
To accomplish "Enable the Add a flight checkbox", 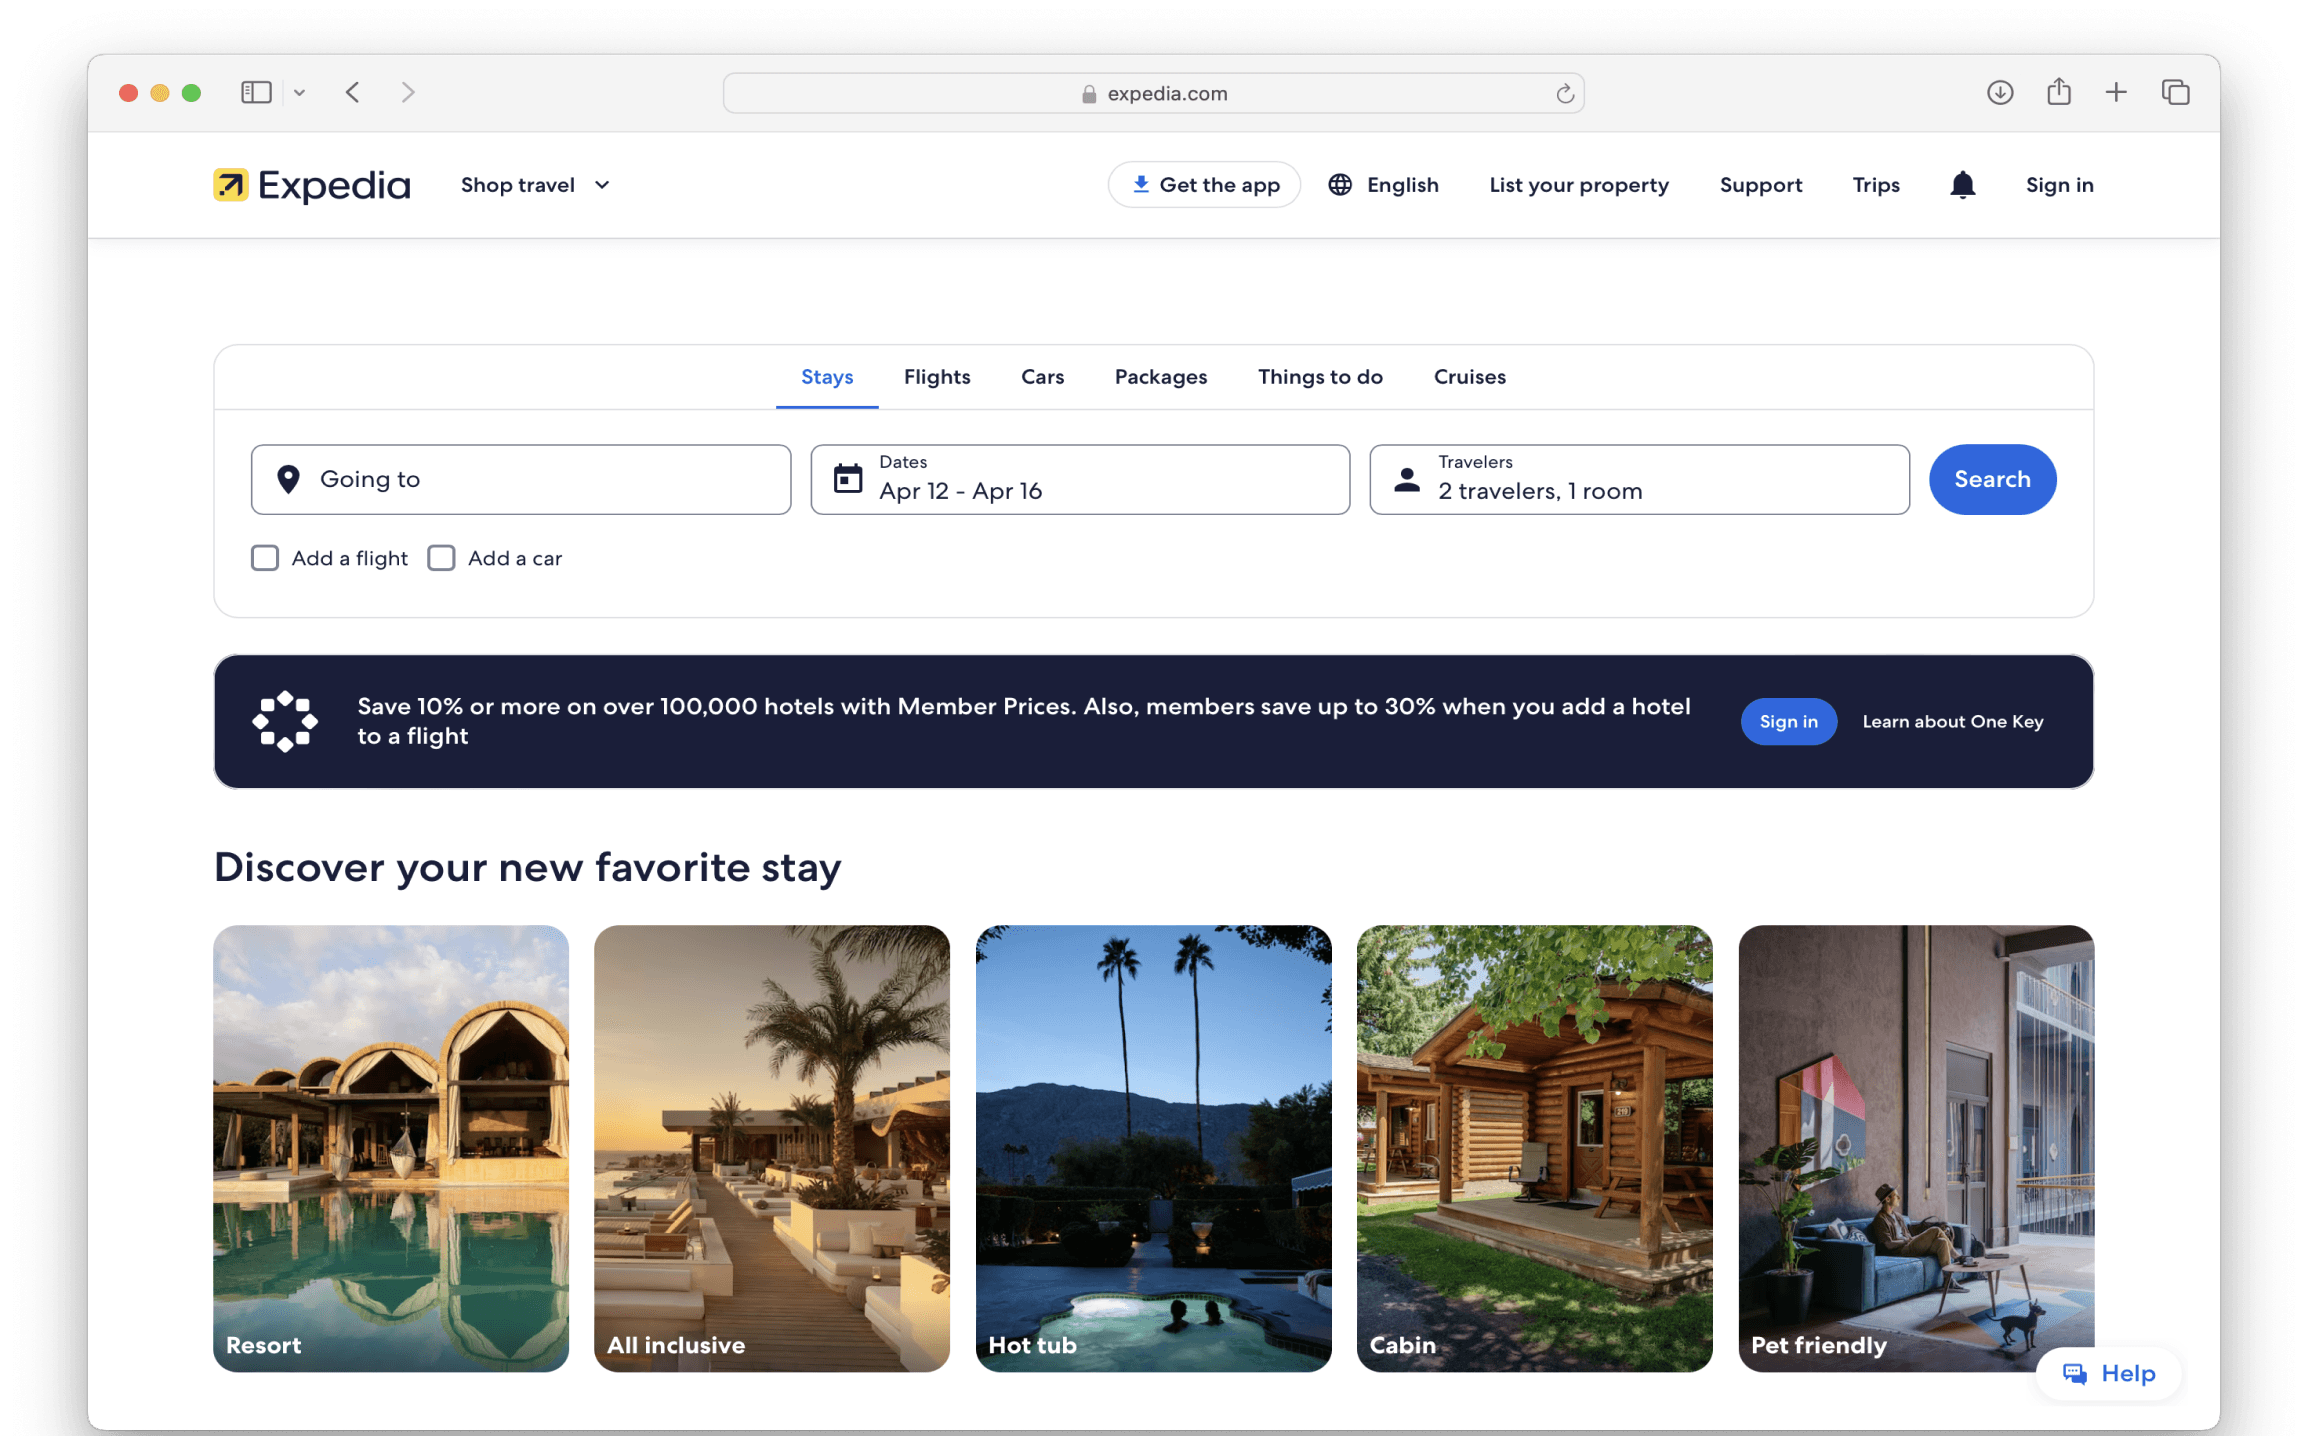I will [265, 558].
